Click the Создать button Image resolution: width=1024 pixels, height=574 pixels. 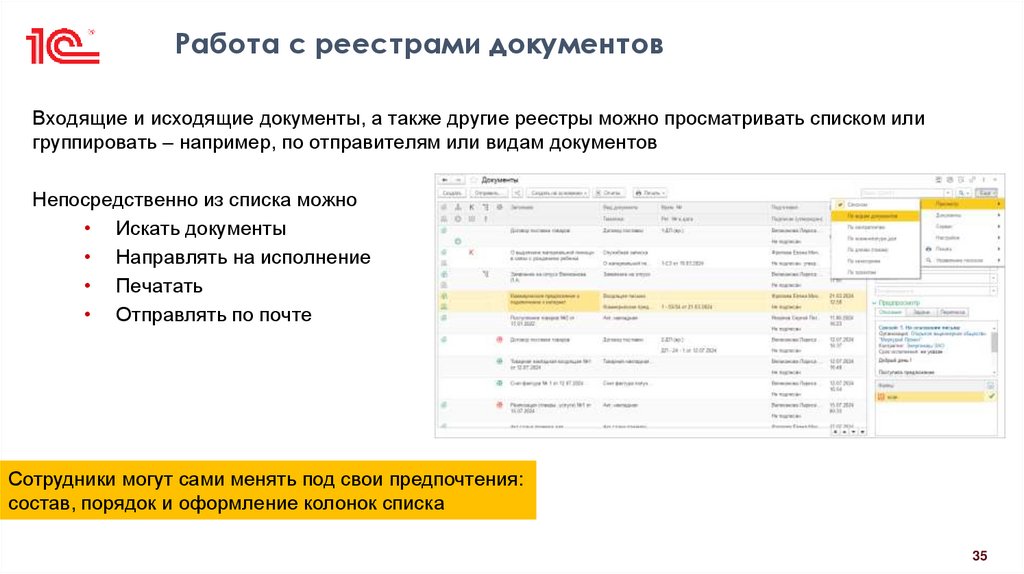point(452,193)
